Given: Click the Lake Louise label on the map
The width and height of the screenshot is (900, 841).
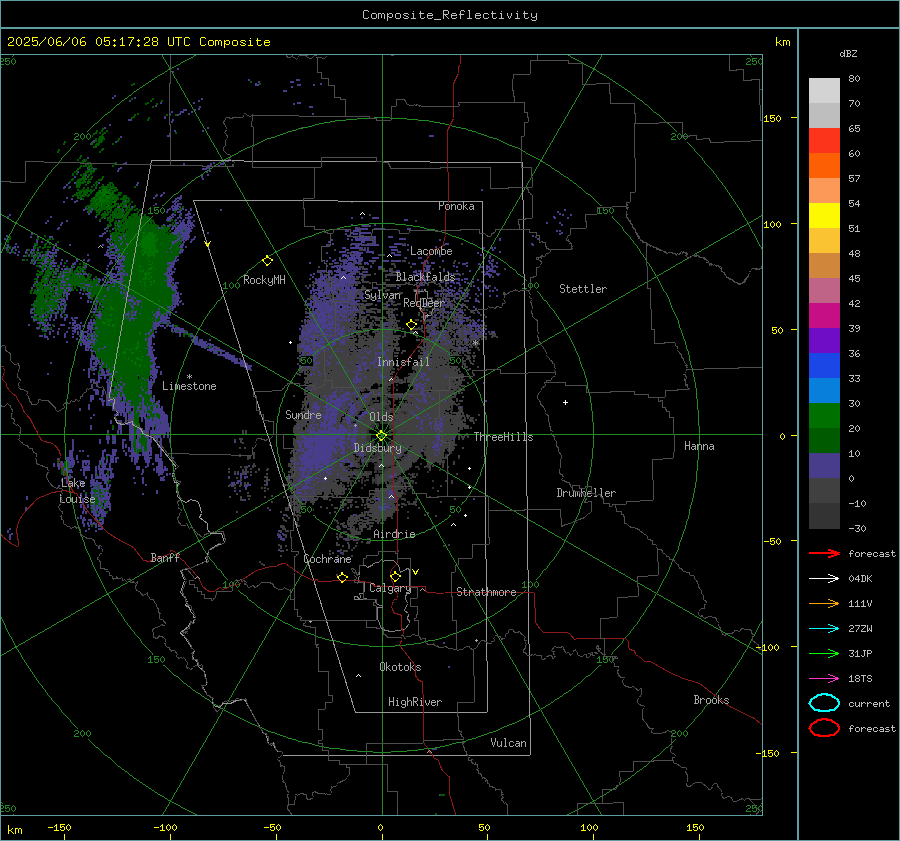Looking at the screenshot, I should pyautogui.click(x=77, y=491).
